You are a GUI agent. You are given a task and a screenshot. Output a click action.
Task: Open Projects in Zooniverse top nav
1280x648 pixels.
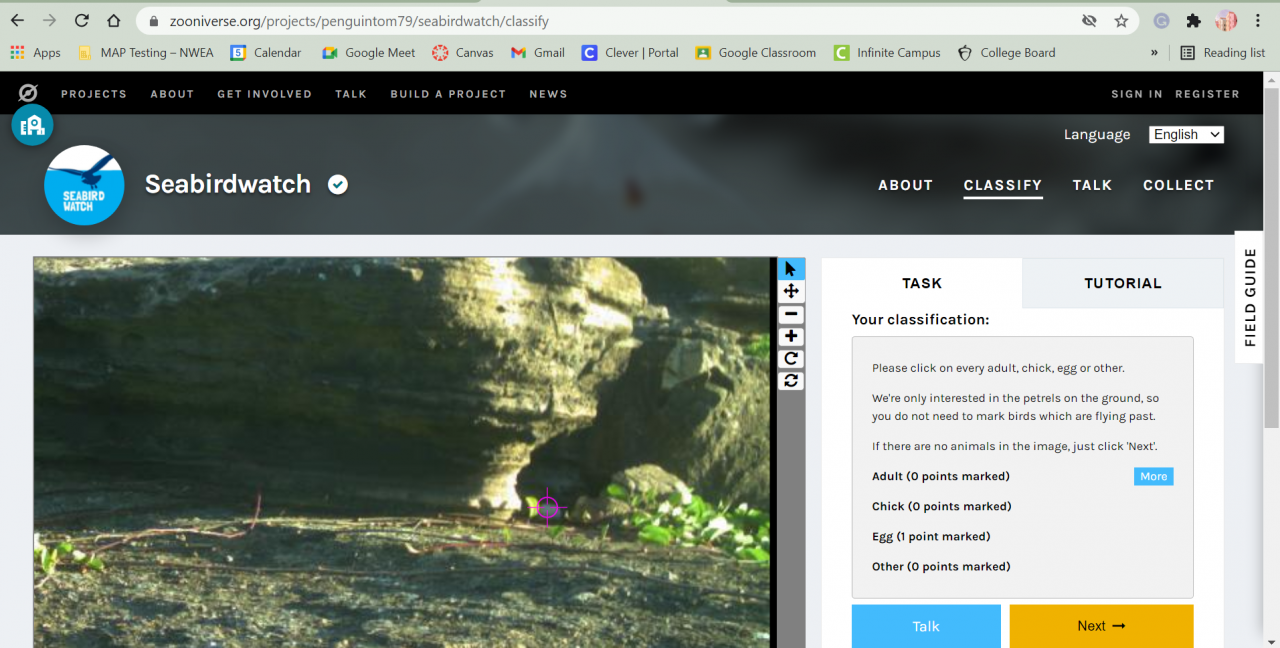(94, 94)
